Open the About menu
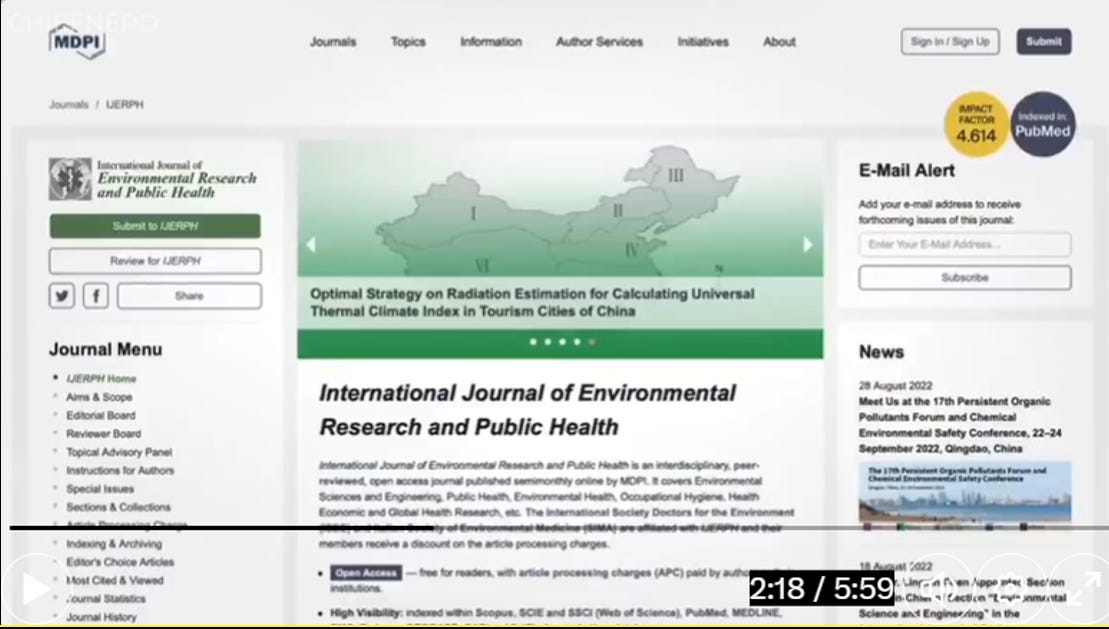This screenshot has height=629, width=1109. click(x=779, y=42)
